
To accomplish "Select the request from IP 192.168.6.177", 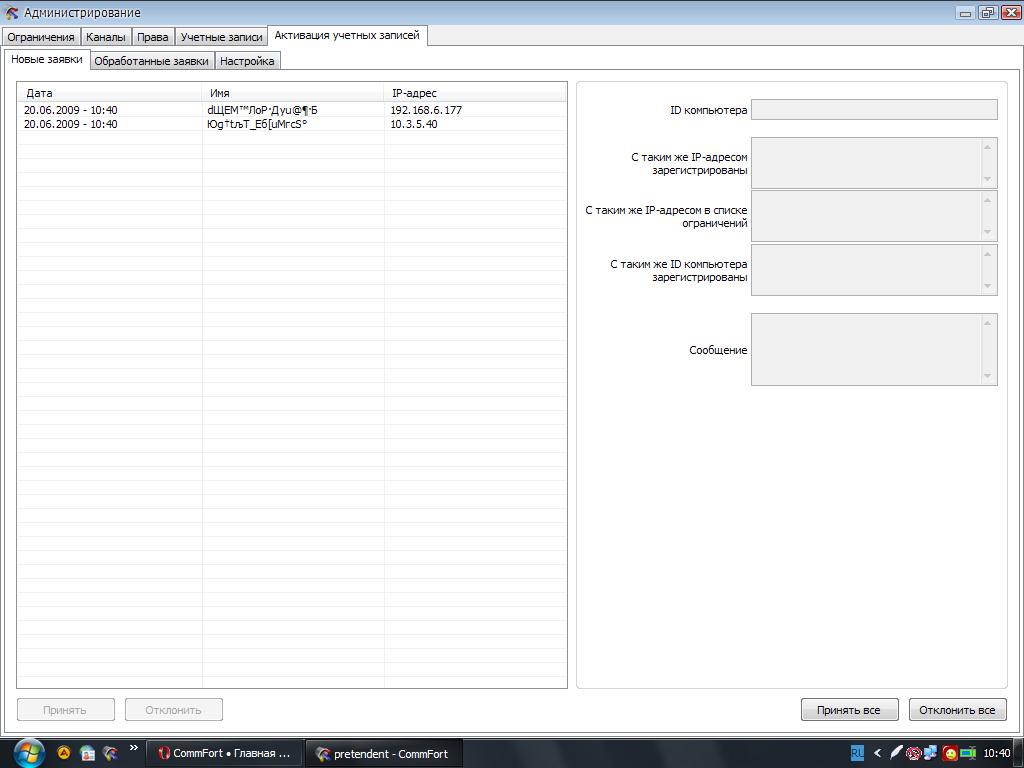I will pos(290,110).
